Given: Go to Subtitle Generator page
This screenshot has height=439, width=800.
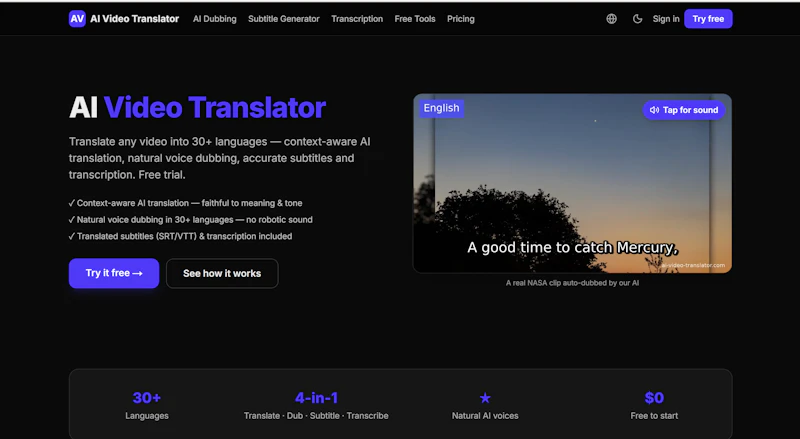Looking at the screenshot, I should coord(284,19).
